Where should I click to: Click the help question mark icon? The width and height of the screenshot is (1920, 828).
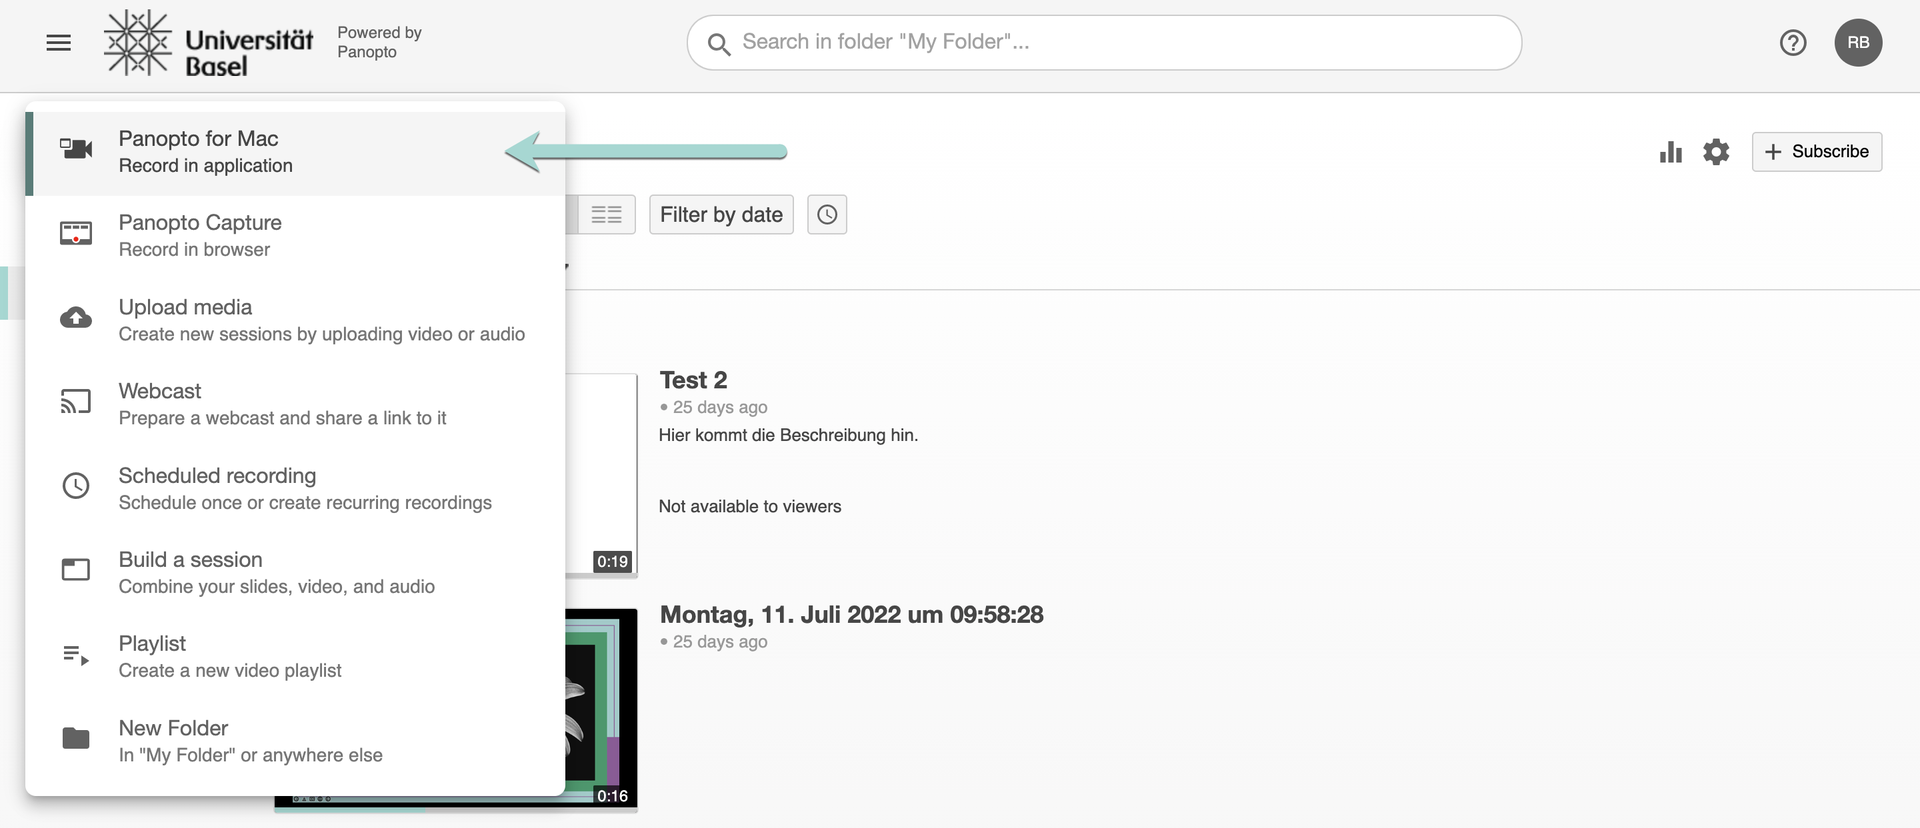1792,42
